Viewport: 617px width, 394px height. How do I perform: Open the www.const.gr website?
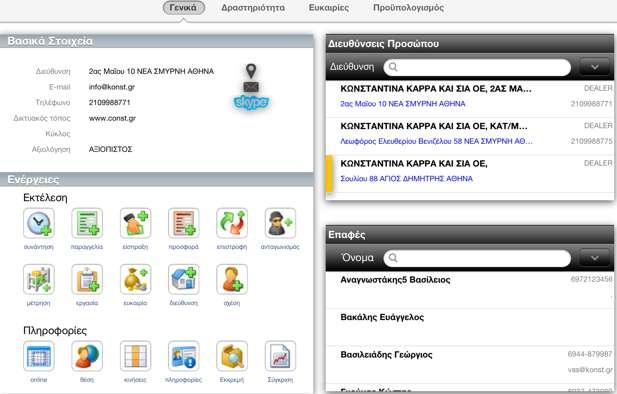(x=112, y=118)
